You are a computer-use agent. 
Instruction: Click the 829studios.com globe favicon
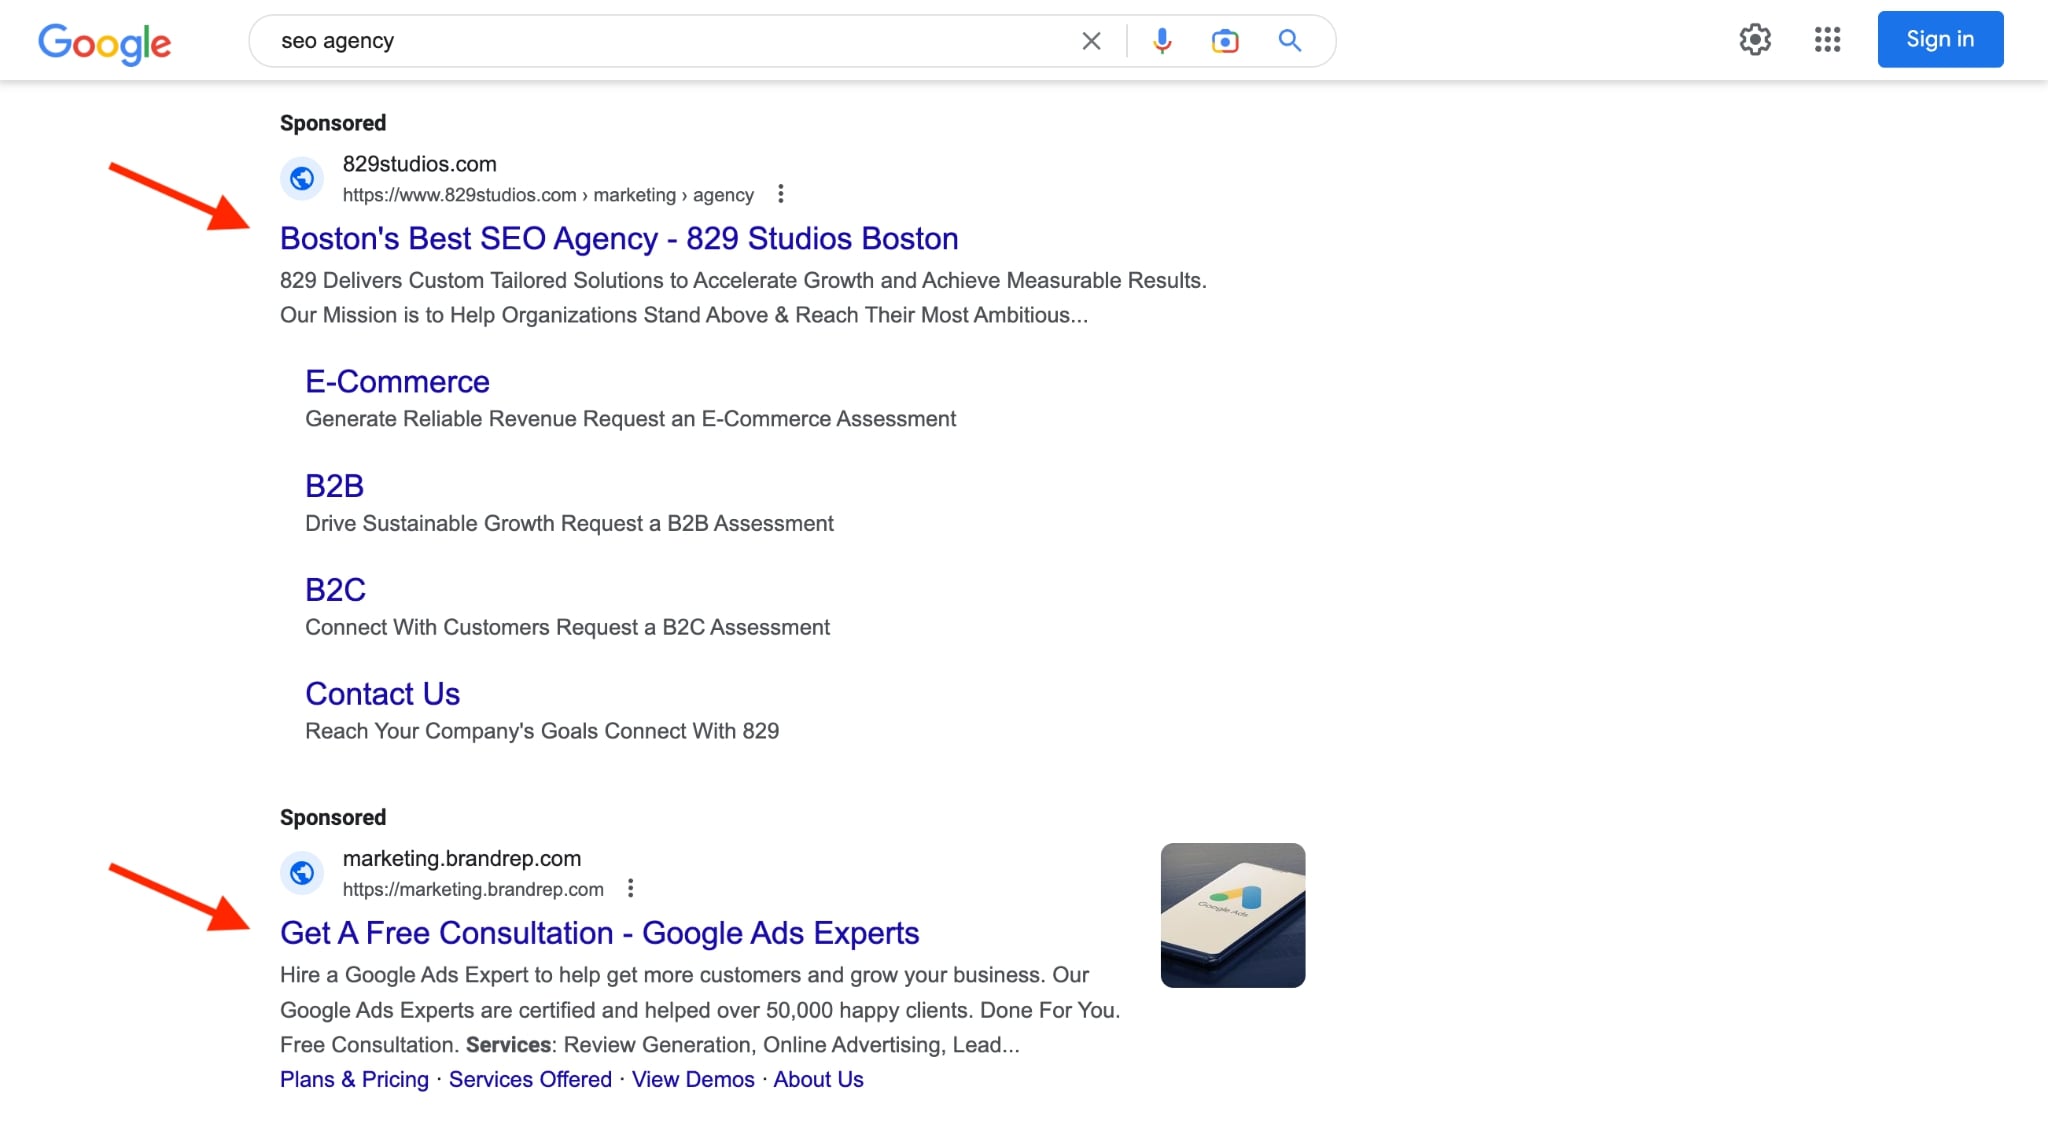pos(302,179)
